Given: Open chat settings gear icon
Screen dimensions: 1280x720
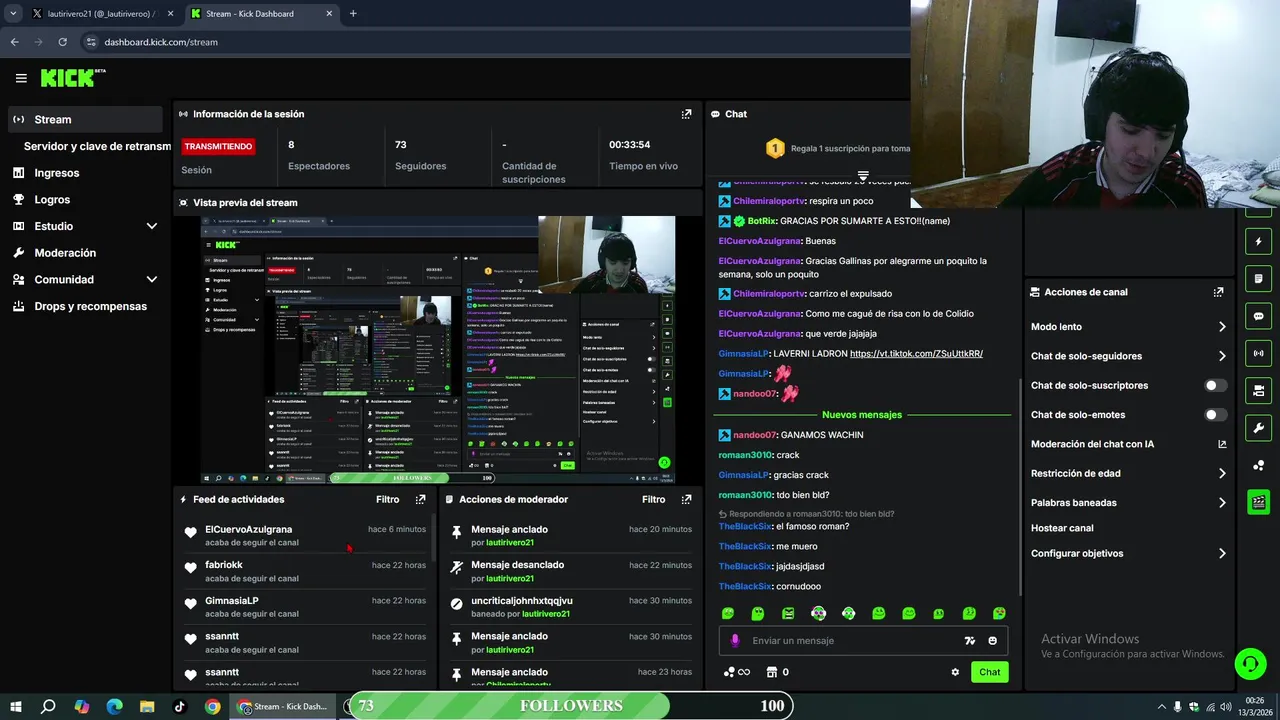Looking at the screenshot, I should tap(955, 672).
